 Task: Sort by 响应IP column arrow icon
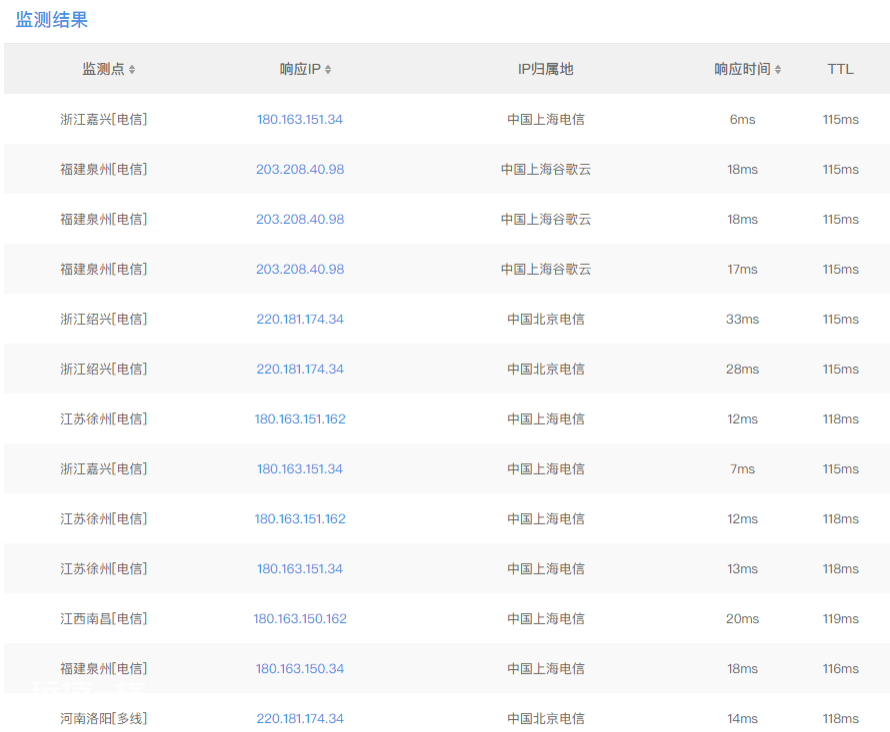coord(328,69)
